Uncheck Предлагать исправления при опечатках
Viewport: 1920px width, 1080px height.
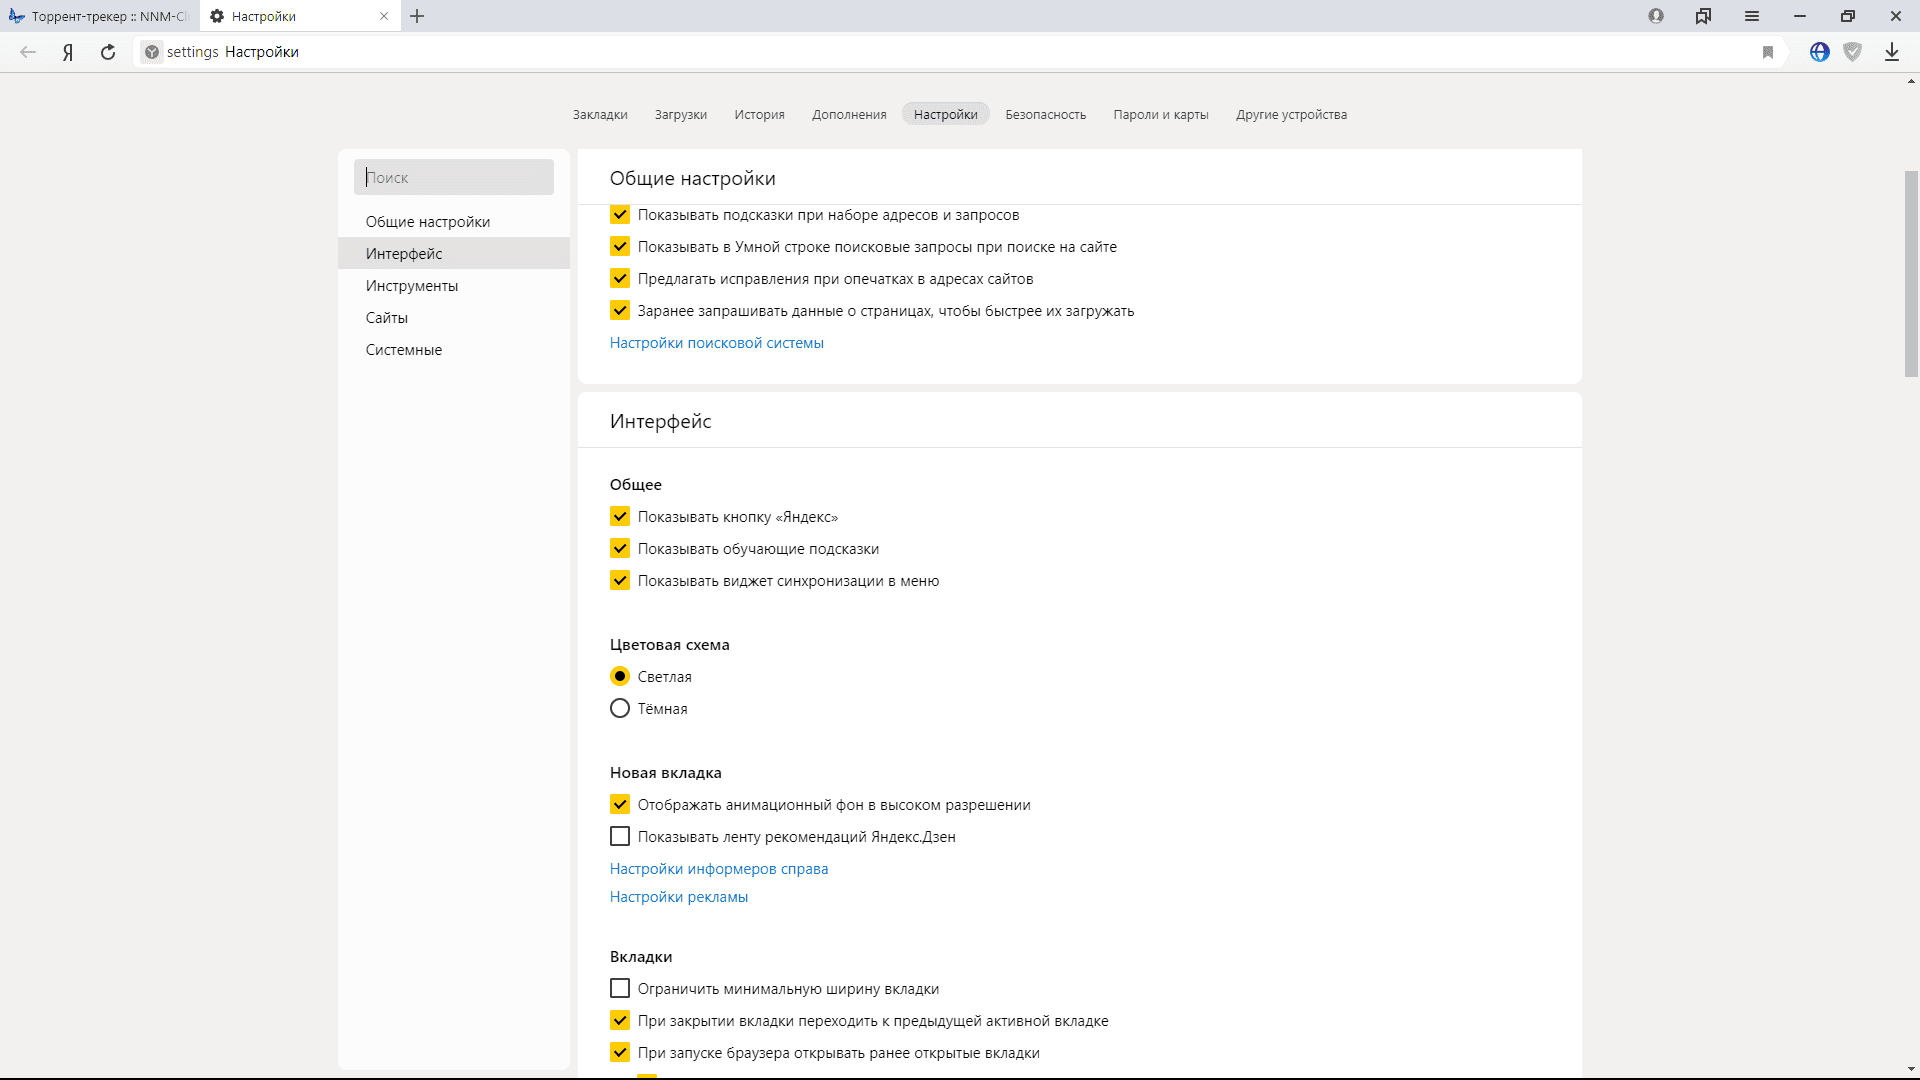click(620, 278)
